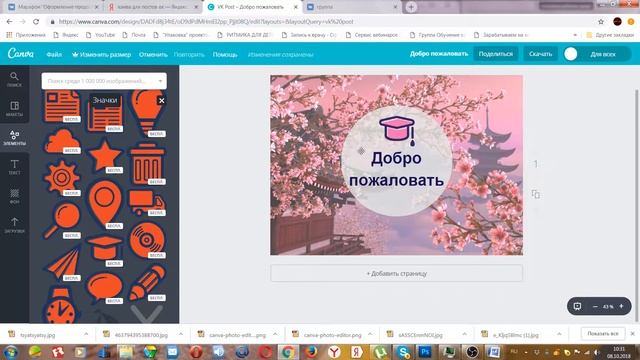Add the orange wristwatch icon
Image resolution: width=640 pixels, height=360 pixels.
click(60, 305)
